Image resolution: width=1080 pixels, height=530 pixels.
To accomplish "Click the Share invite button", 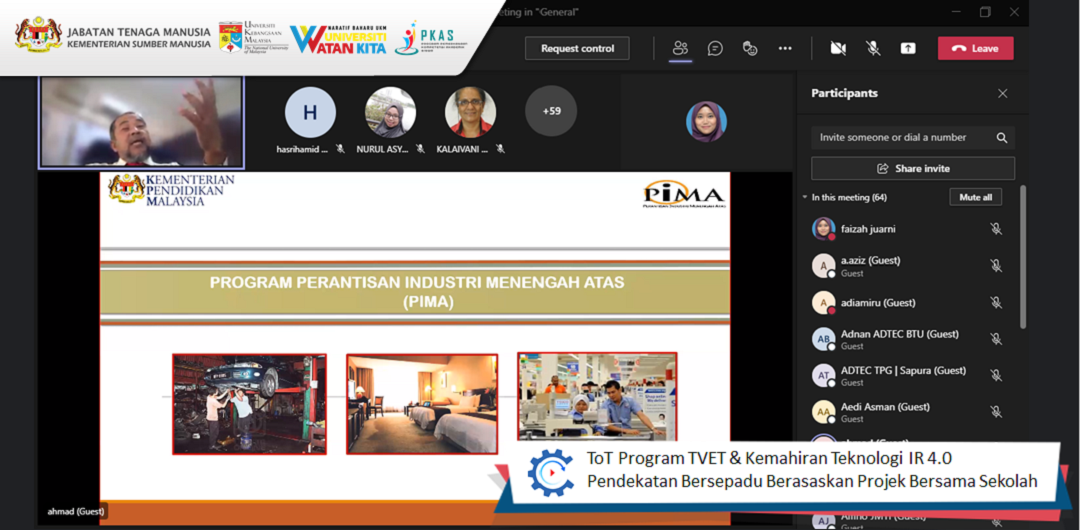I will [x=912, y=168].
